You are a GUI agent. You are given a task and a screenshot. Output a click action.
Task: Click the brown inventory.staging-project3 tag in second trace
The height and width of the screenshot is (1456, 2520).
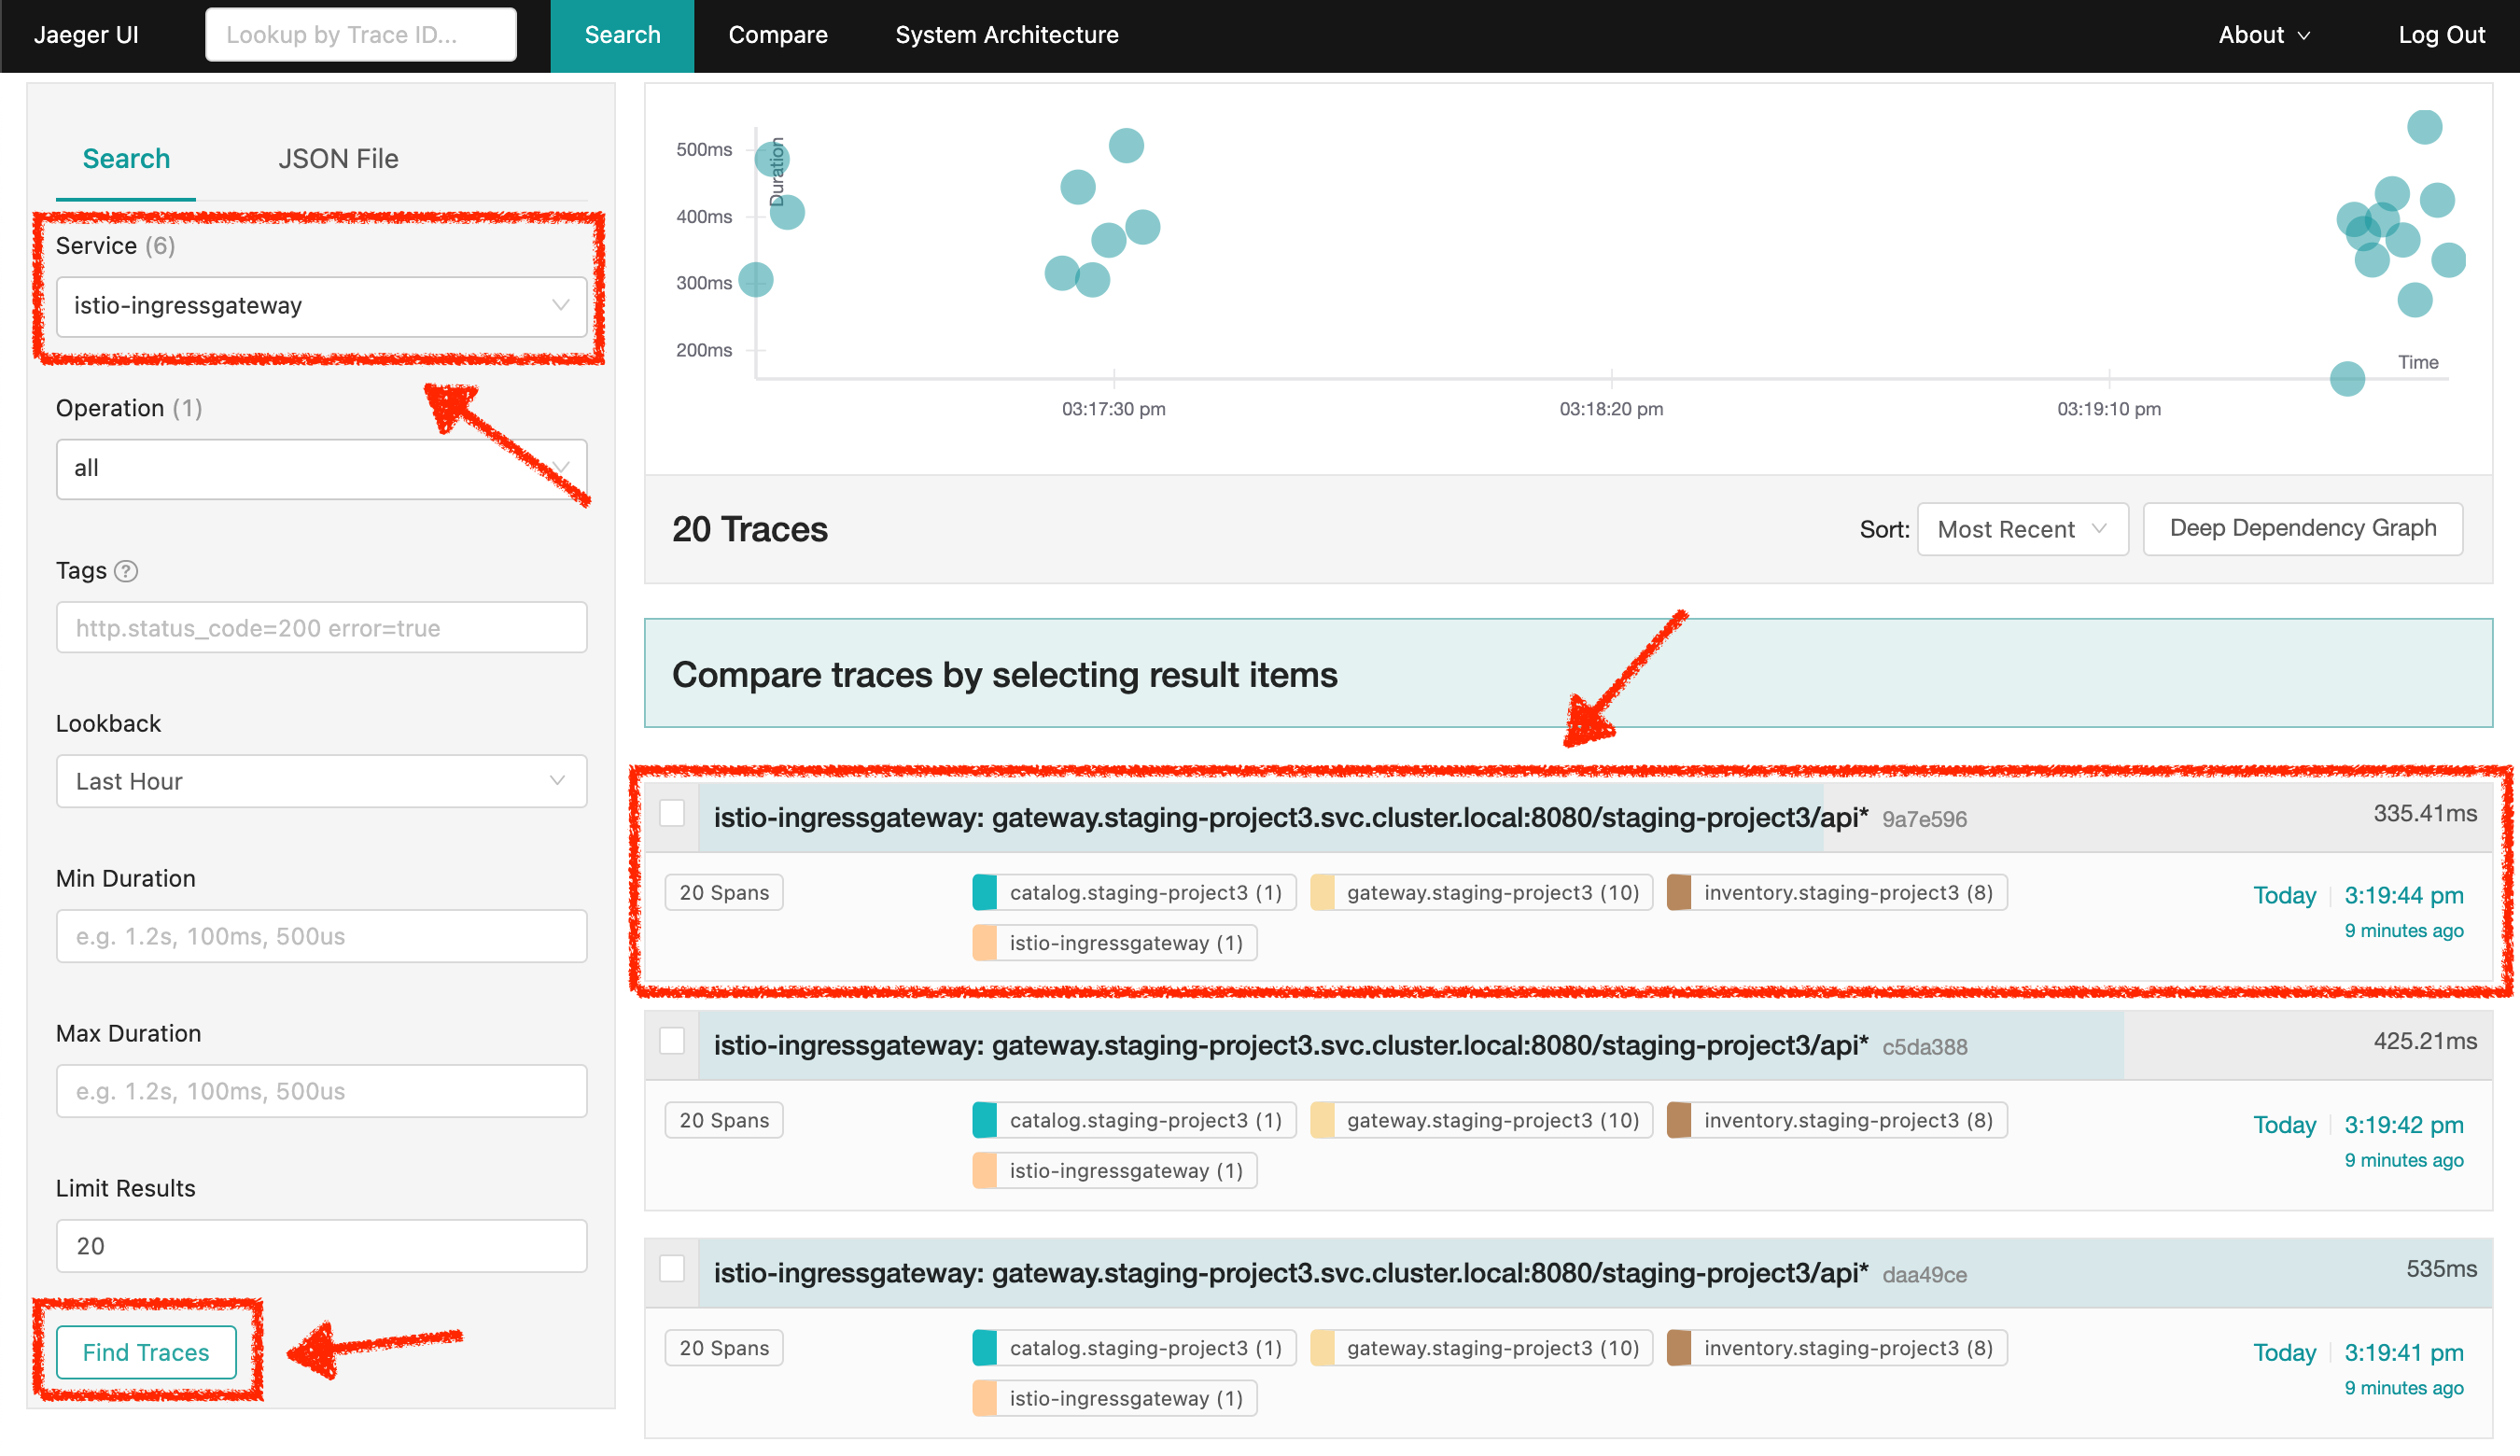(x=1836, y=1120)
